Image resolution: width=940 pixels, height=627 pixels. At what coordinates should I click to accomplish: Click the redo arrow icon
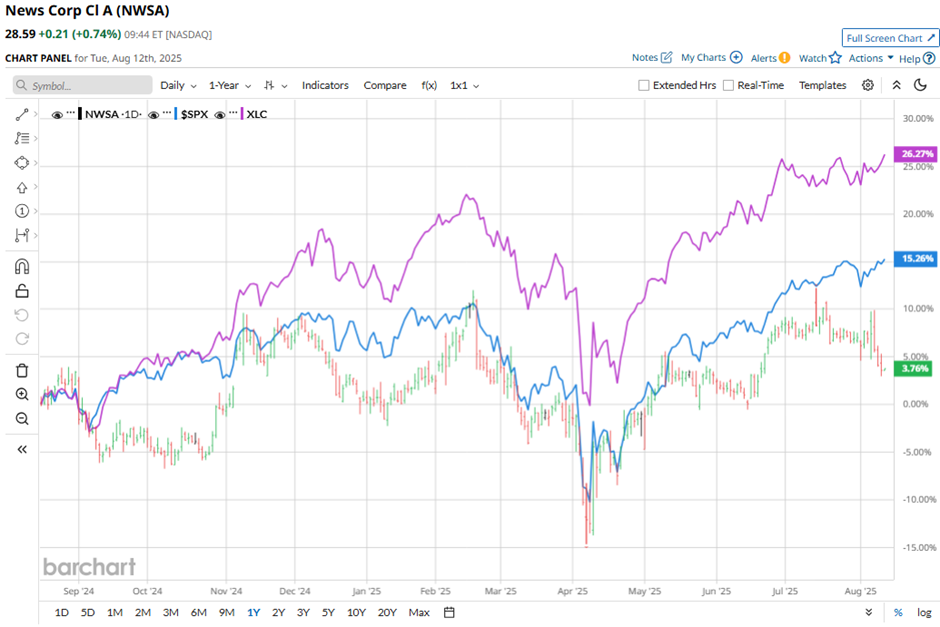[22, 339]
